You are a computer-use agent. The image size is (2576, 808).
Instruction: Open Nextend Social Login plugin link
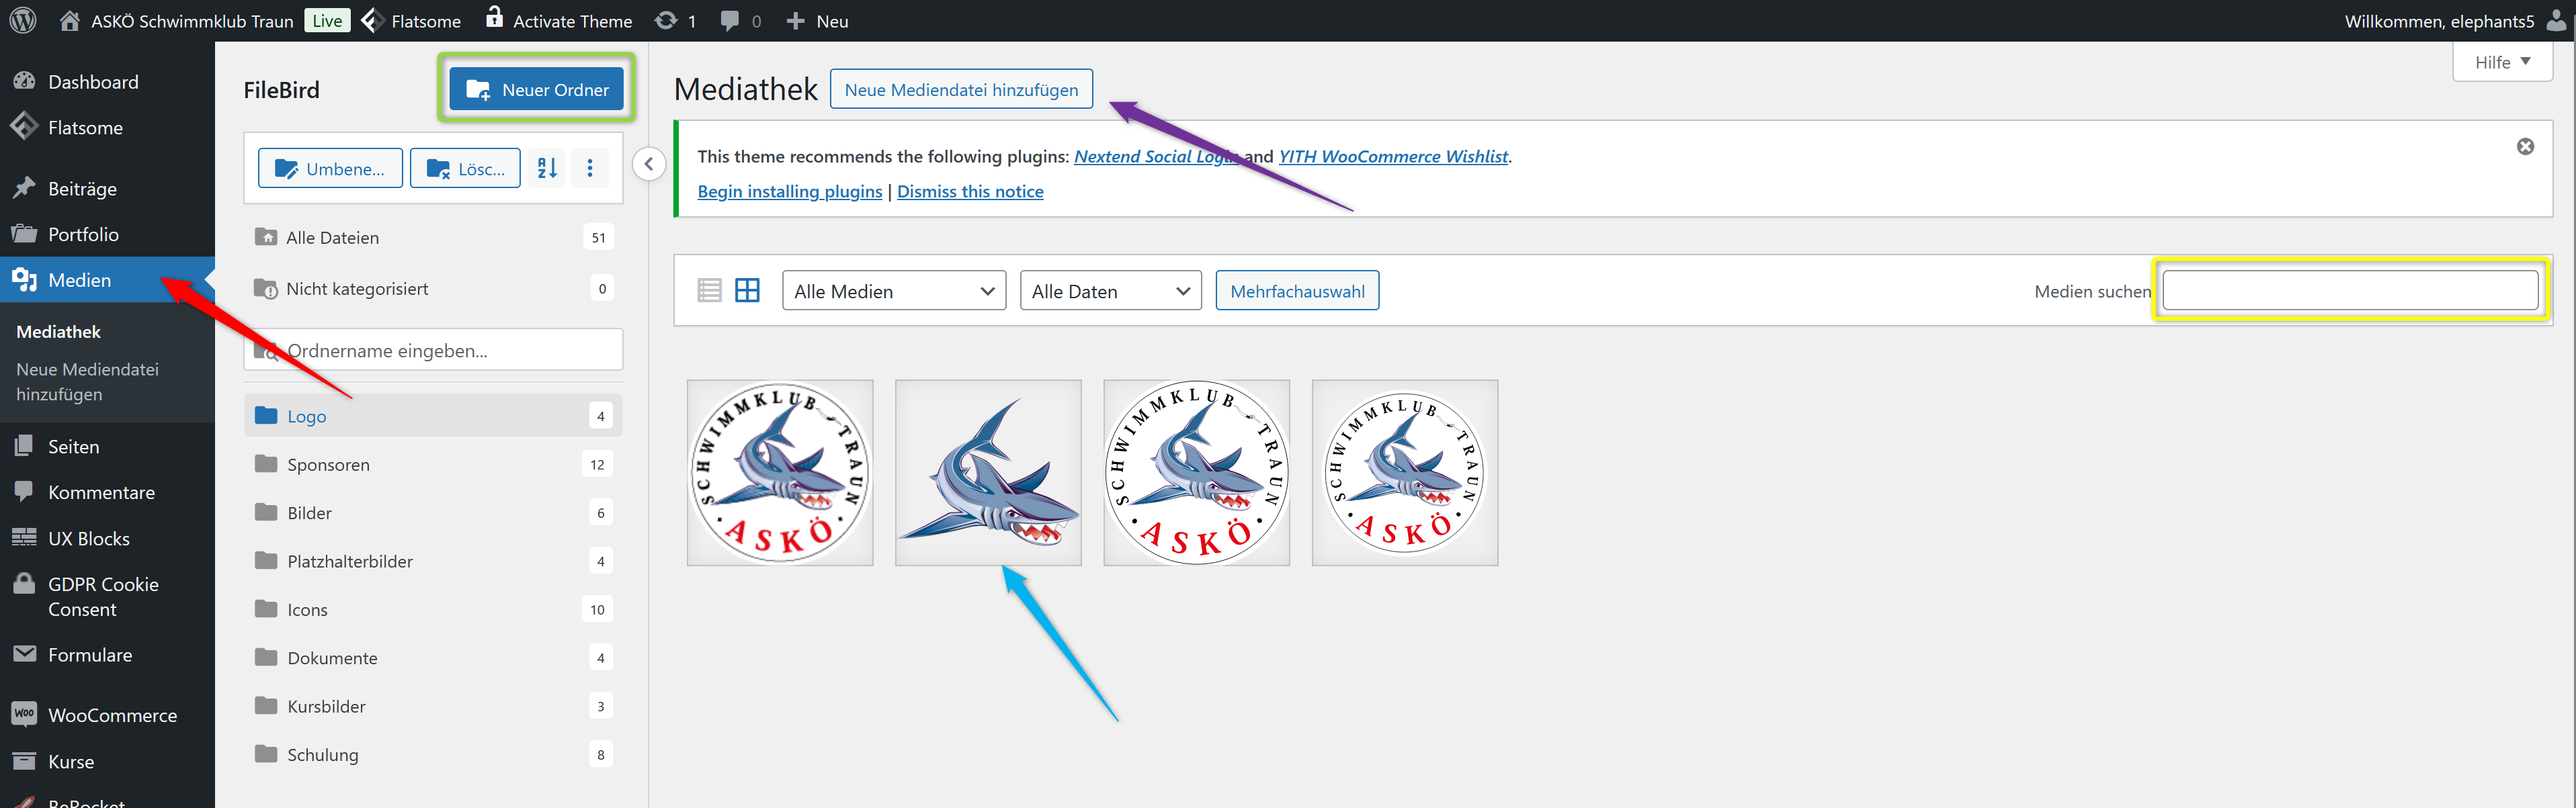point(1157,156)
